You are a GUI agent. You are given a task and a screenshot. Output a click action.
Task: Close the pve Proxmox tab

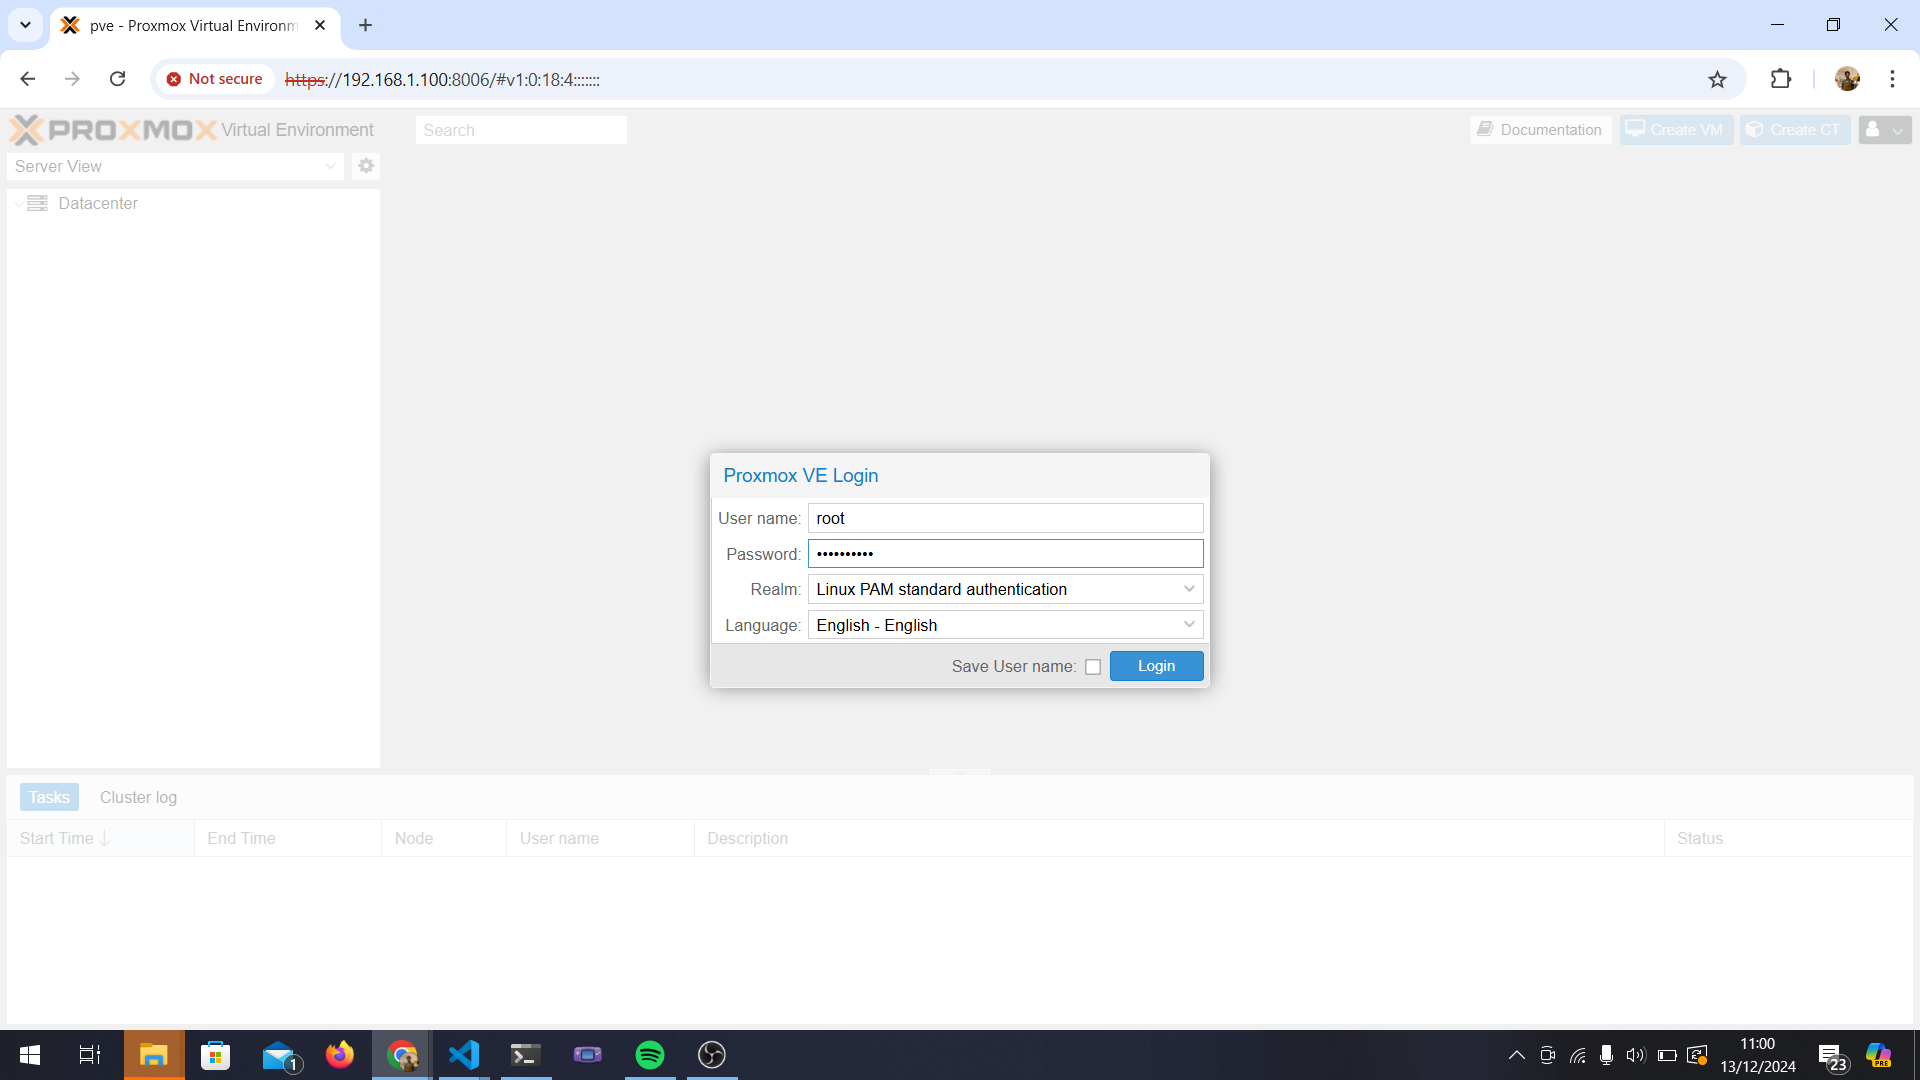coord(320,25)
